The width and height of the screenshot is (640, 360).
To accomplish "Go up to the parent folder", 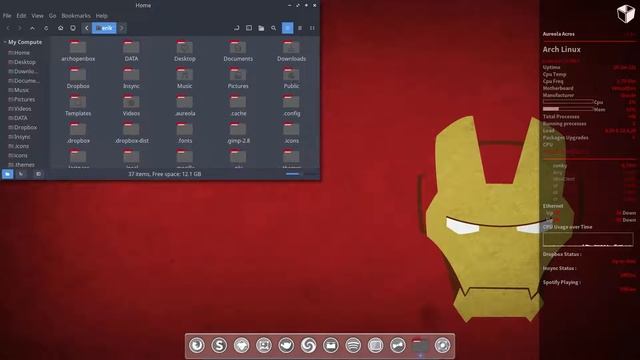I will [x=32, y=28].
